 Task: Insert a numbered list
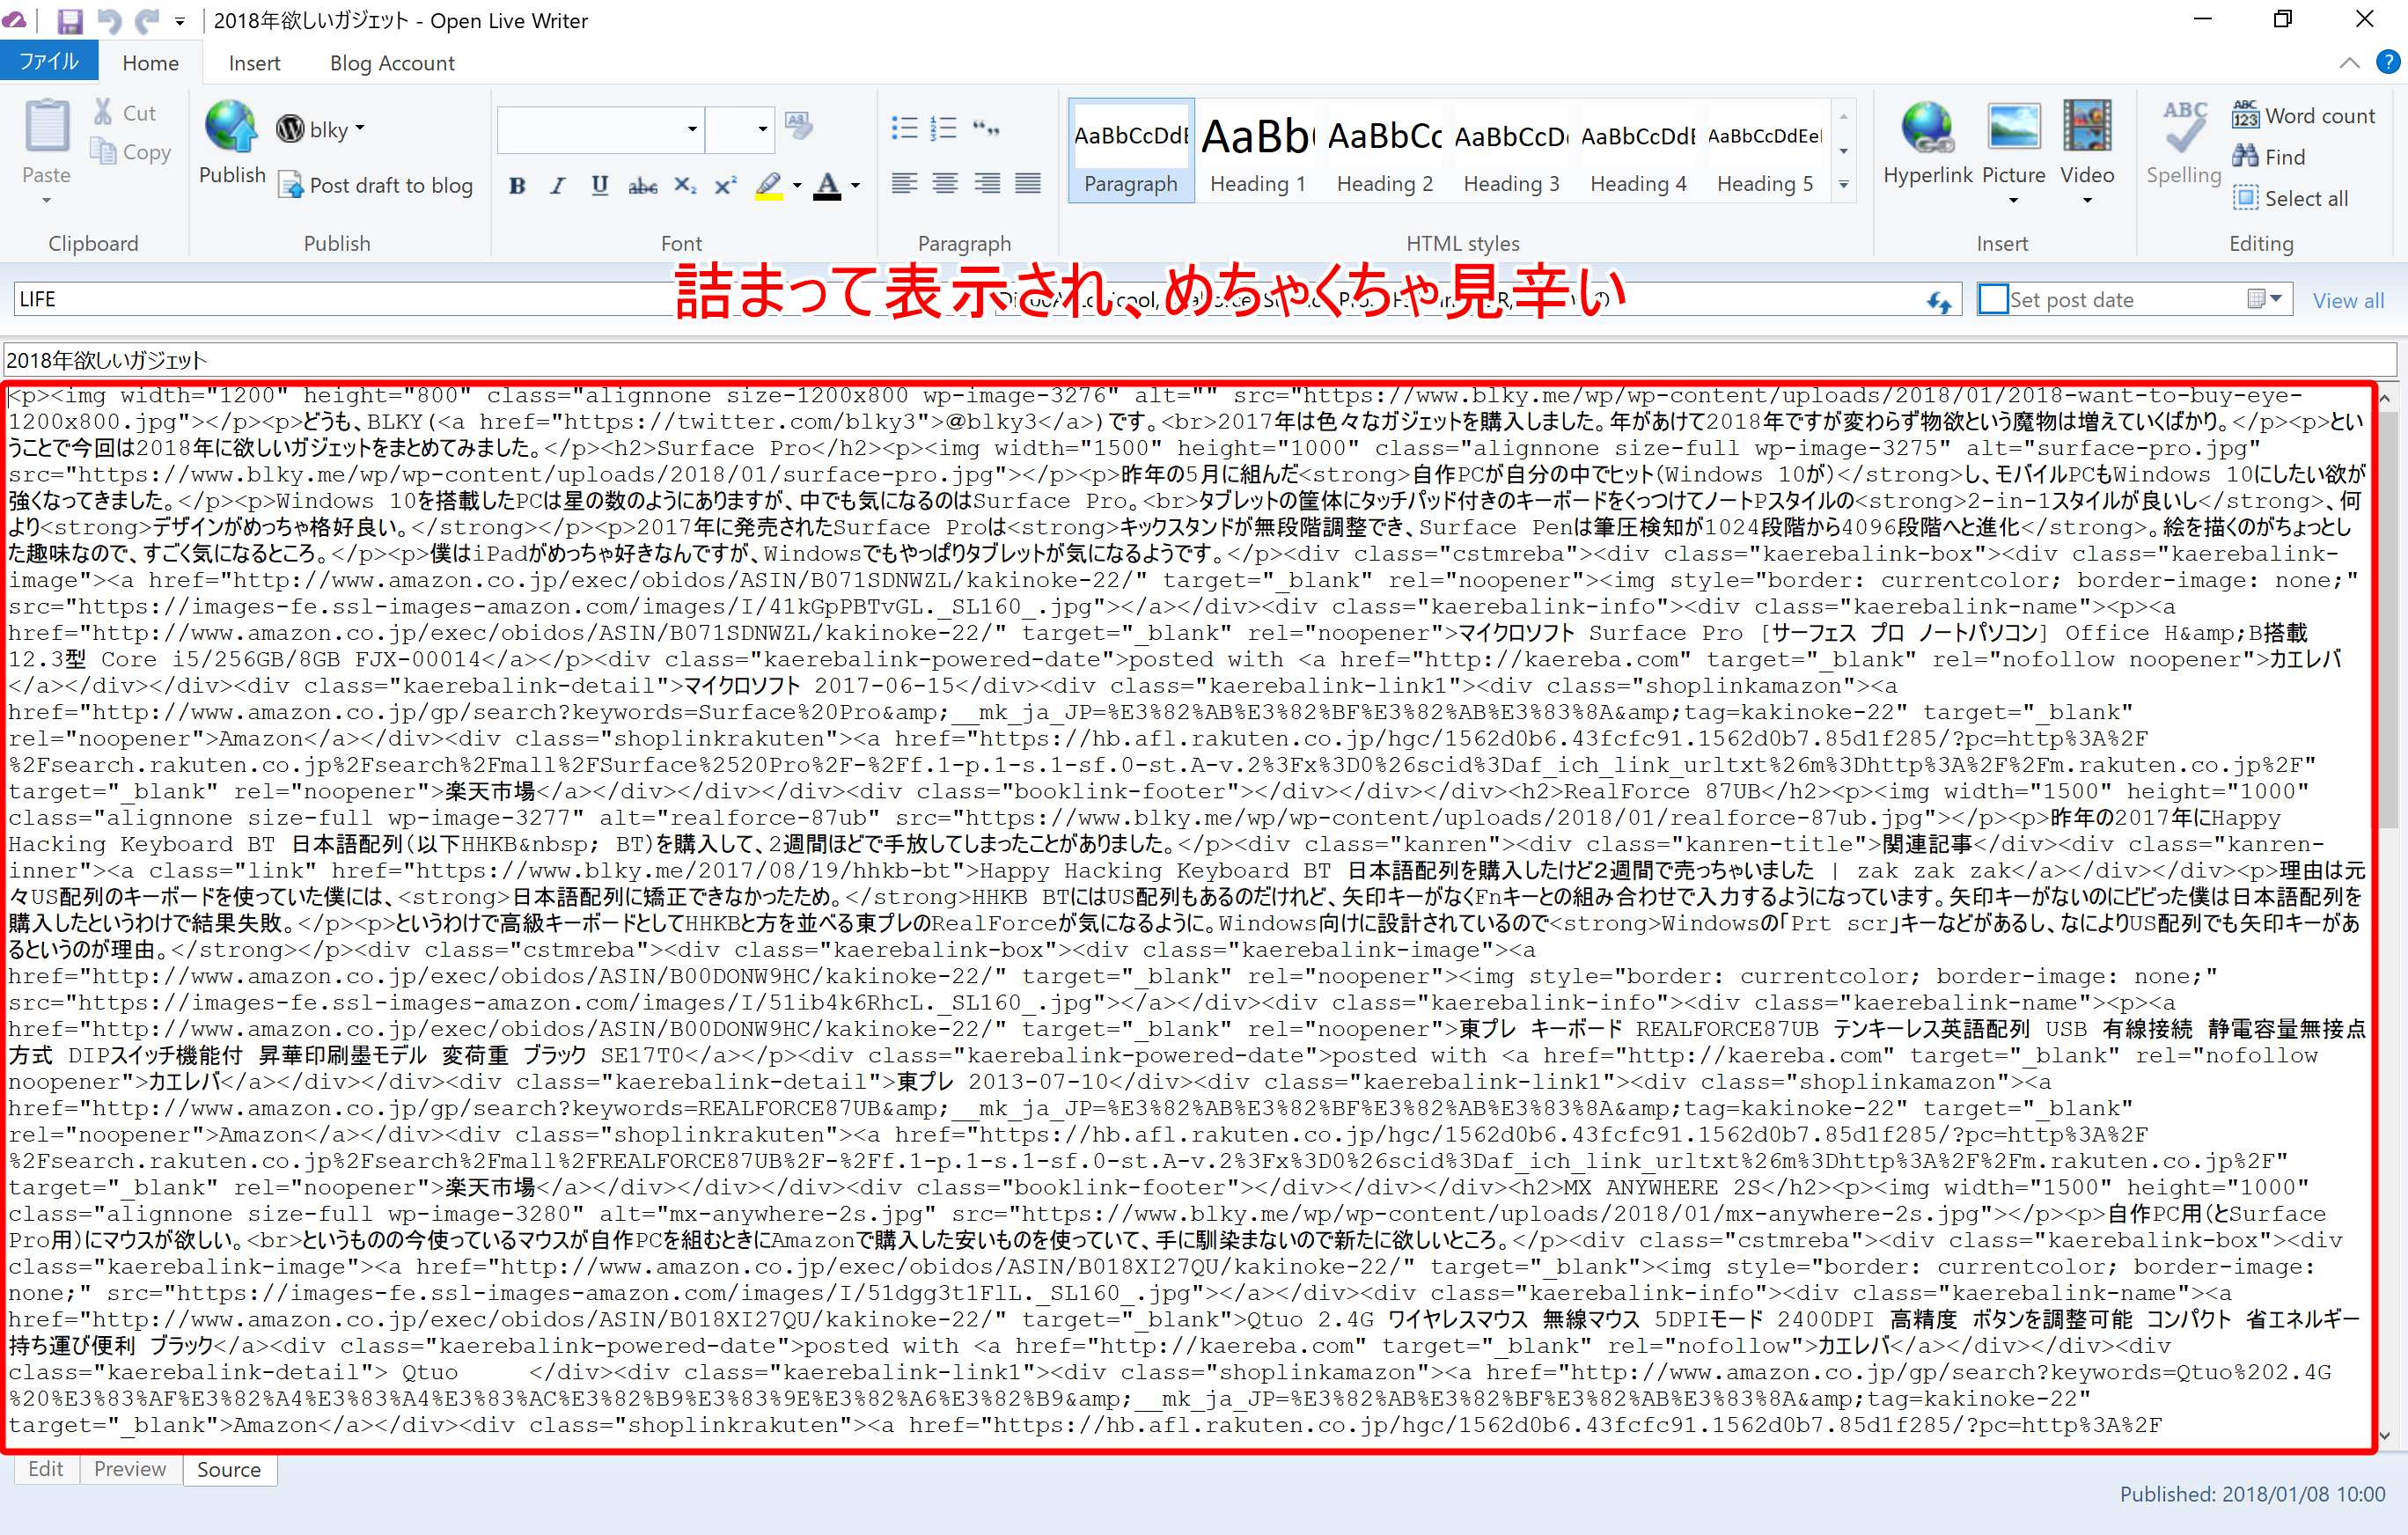944,128
